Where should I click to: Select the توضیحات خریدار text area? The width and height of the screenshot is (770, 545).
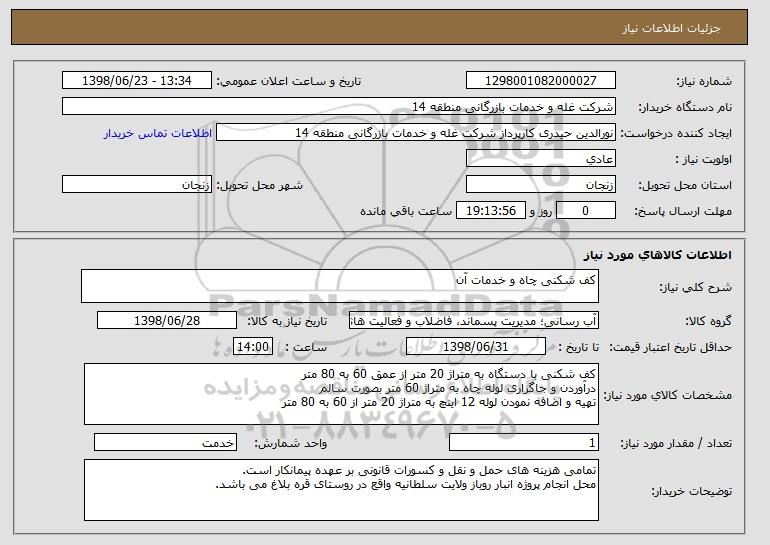pyautogui.click(x=341, y=490)
